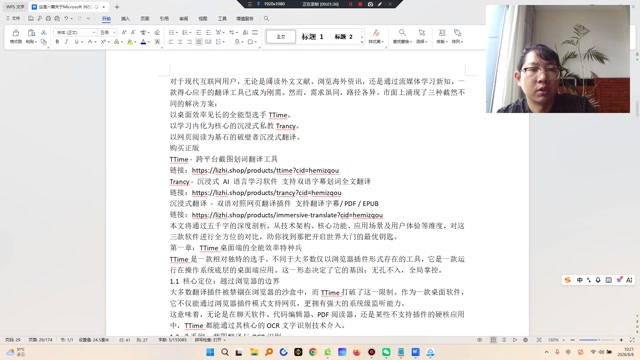This screenshot has height=360, width=640.
Task: Click the Increase font size icon
Action: tap(124, 33)
